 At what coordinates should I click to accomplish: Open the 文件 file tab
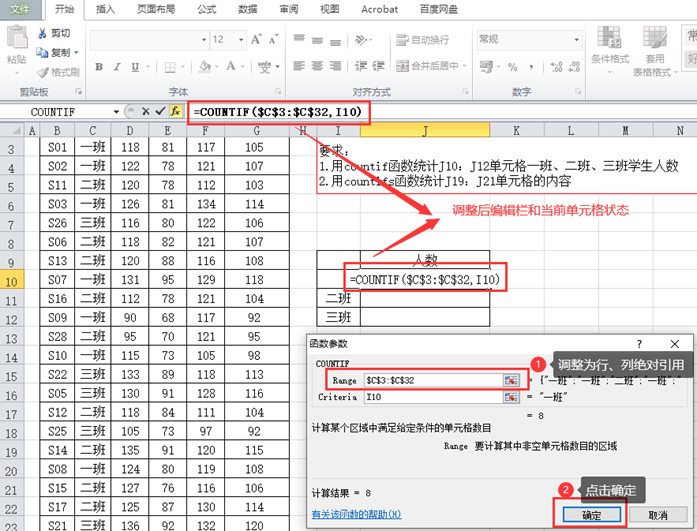point(21,9)
